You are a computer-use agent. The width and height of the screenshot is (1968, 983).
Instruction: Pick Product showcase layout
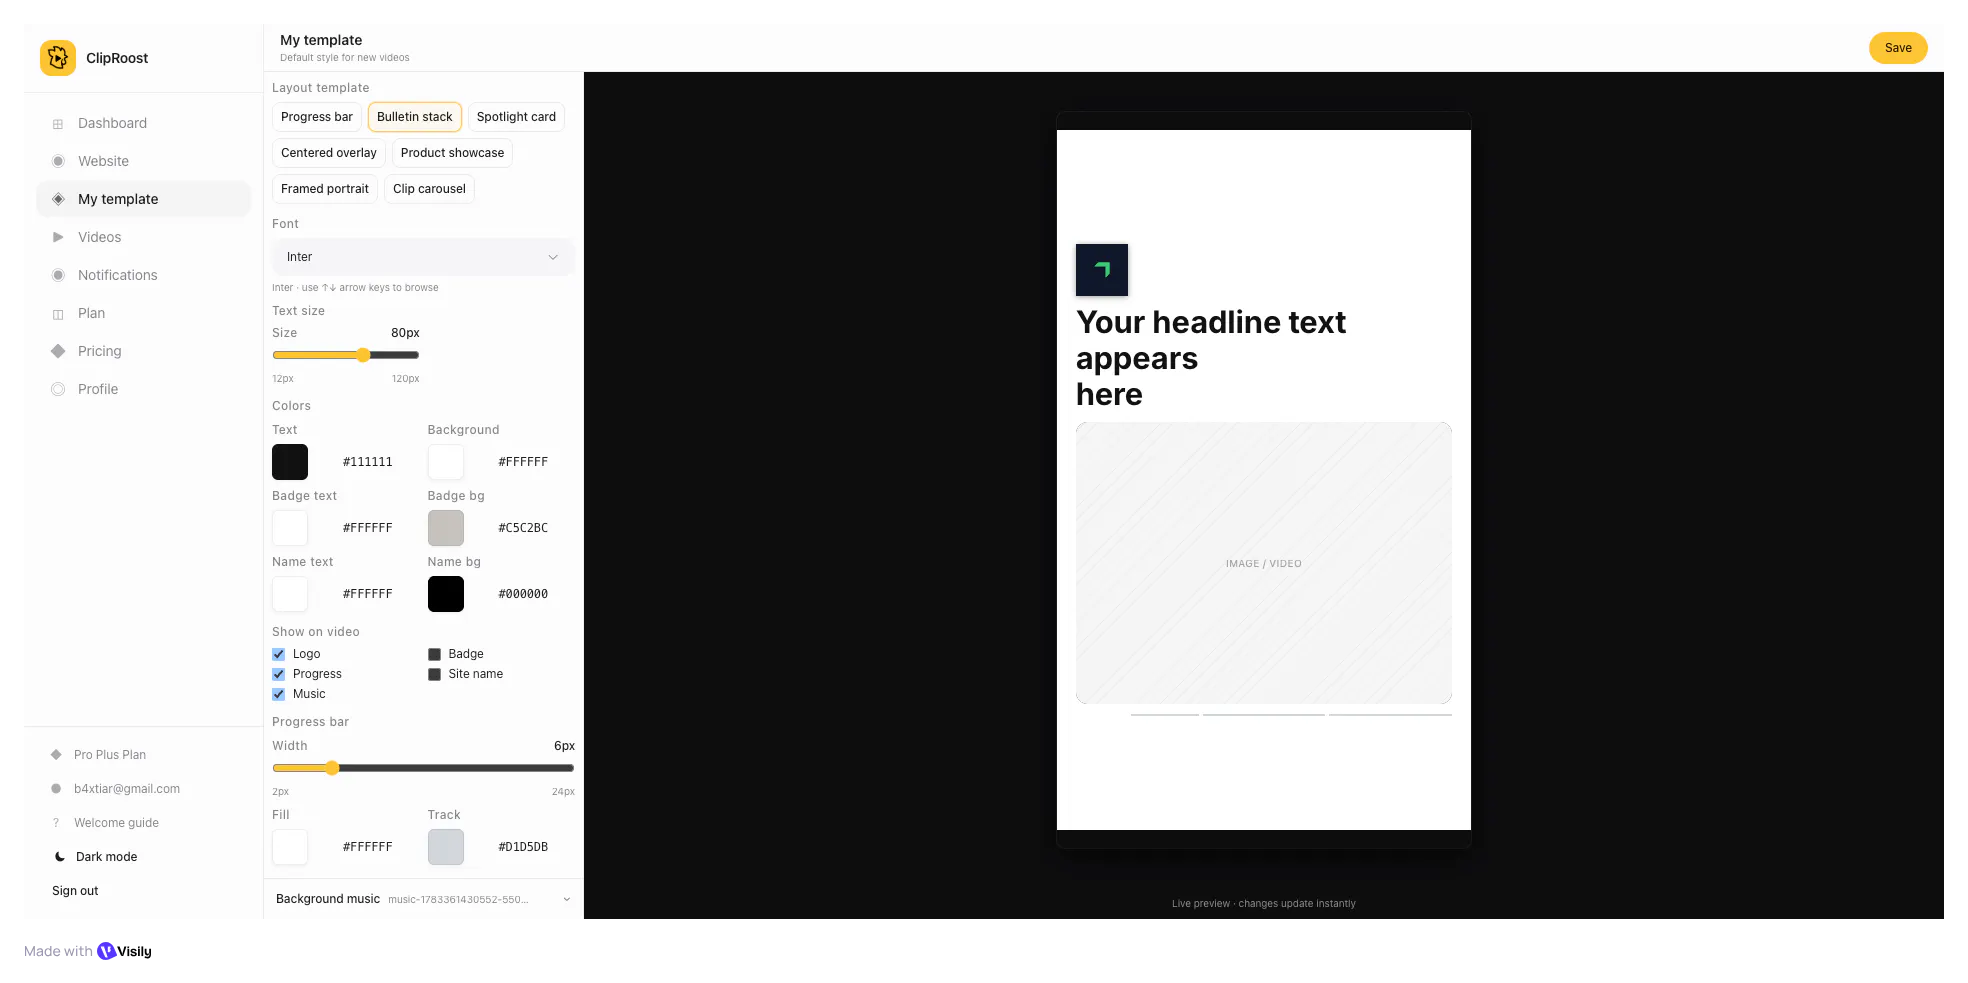(x=452, y=153)
